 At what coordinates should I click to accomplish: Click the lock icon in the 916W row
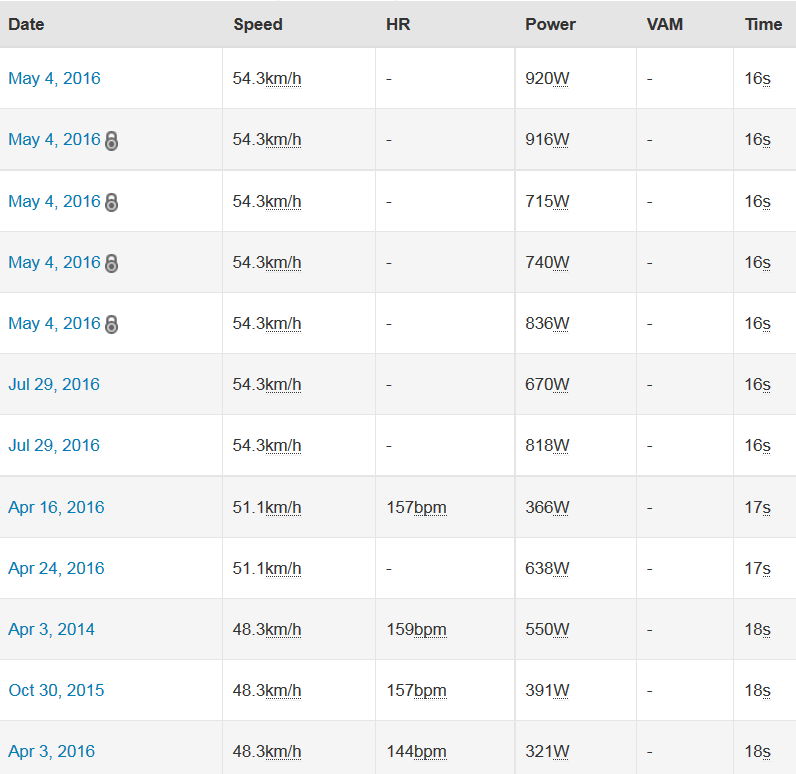tap(112, 141)
